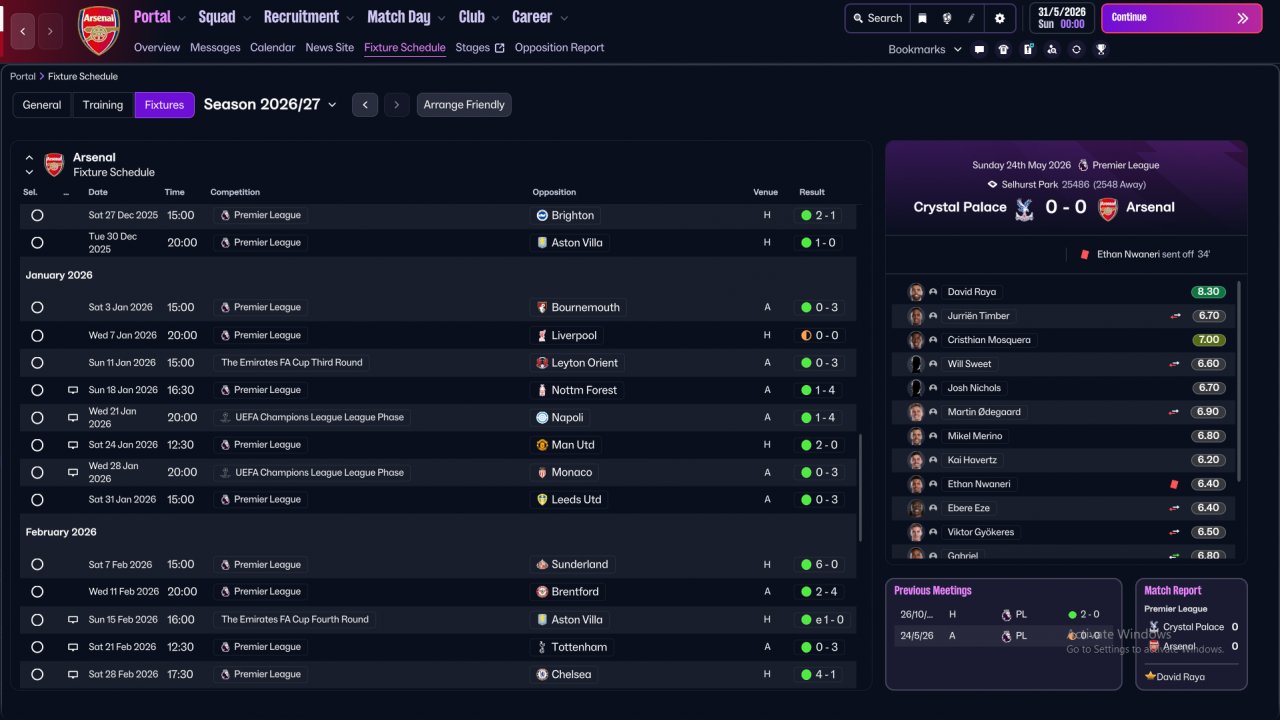Go to the previous season with the left arrow

[x=365, y=105]
